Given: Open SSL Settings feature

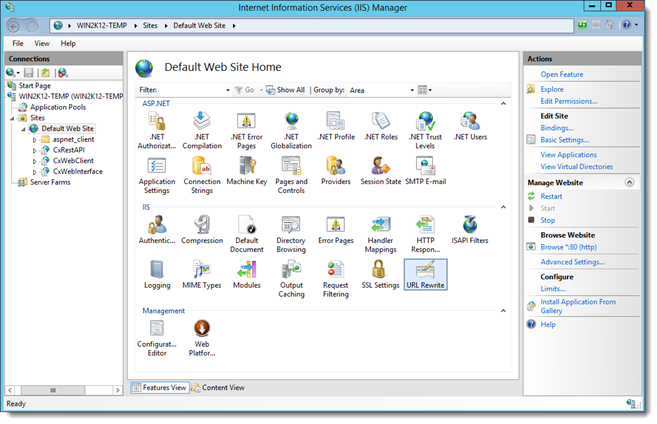Looking at the screenshot, I should [380, 274].
